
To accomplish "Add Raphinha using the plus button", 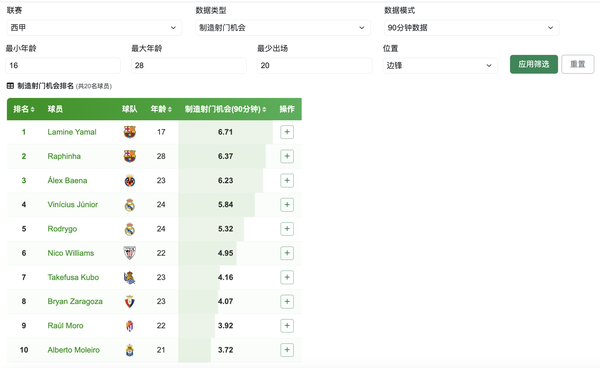I will [287, 156].
